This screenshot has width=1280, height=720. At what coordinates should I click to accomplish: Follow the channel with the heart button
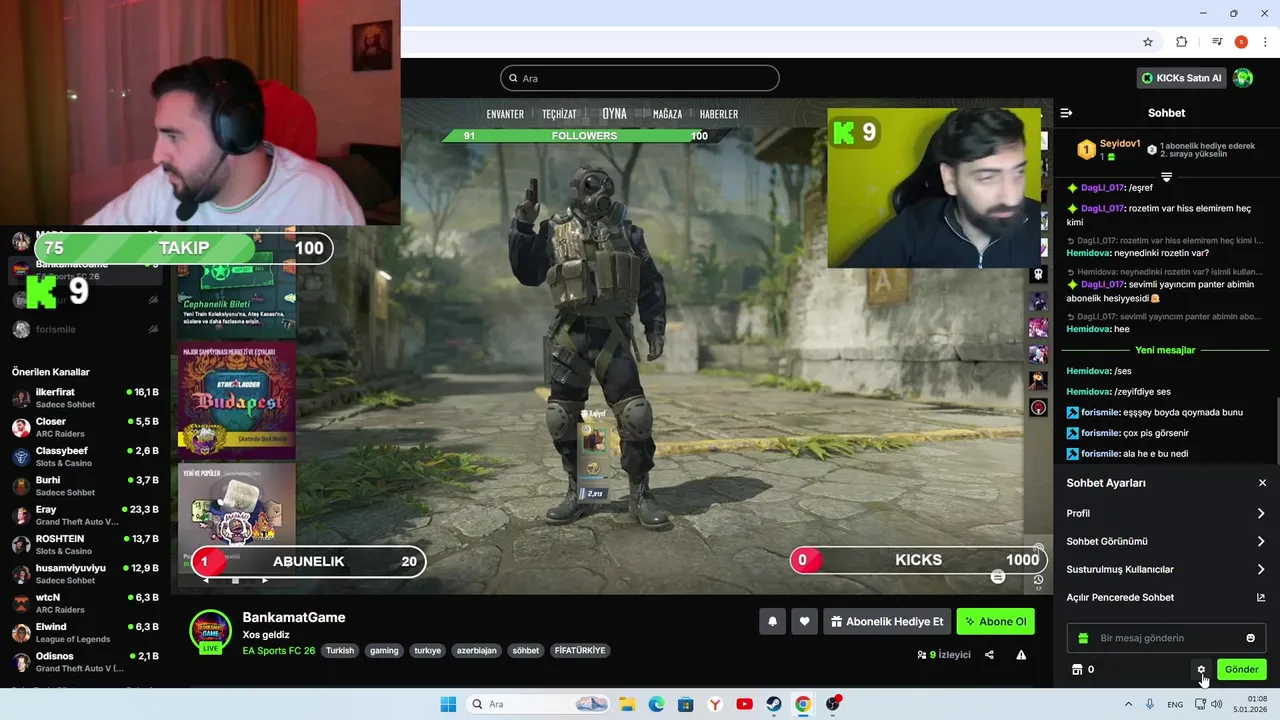804,621
